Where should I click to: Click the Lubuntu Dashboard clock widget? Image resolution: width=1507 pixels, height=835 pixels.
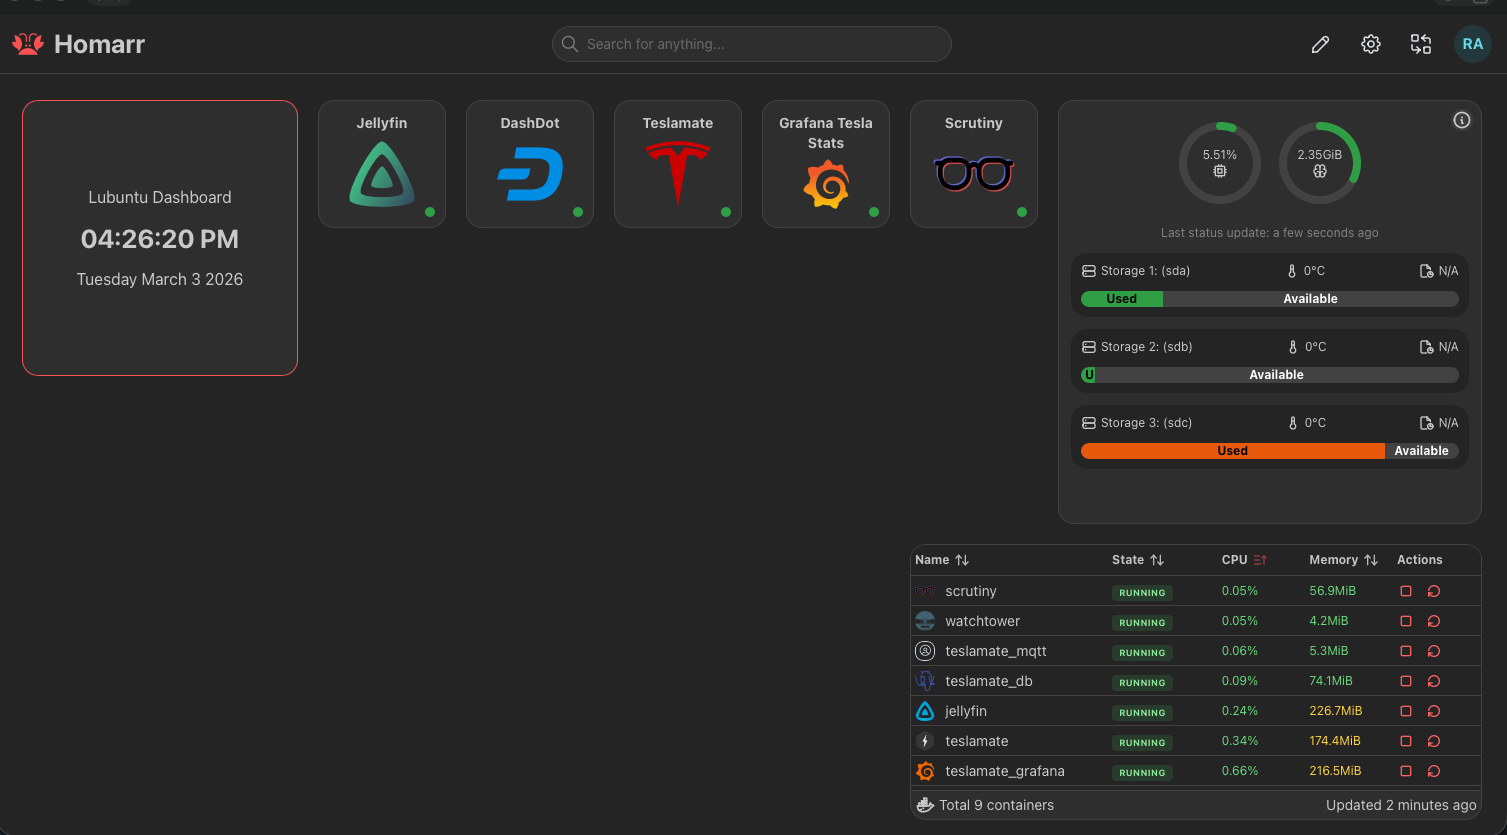click(160, 238)
